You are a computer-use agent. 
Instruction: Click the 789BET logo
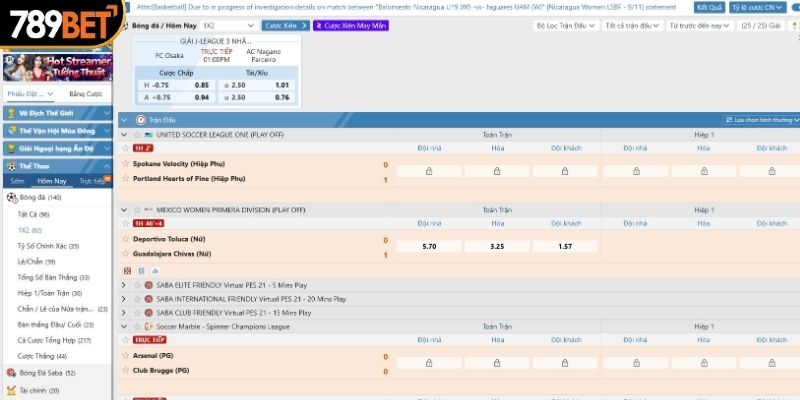[x=57, y=22]
